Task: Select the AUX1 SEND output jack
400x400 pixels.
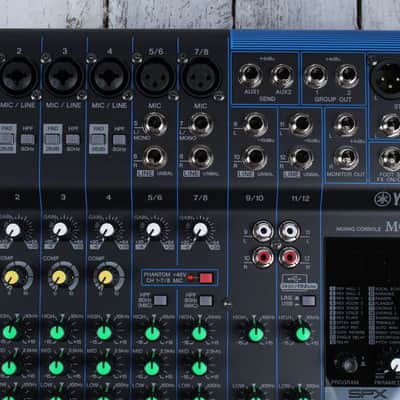Action: [x=251, y=75]
